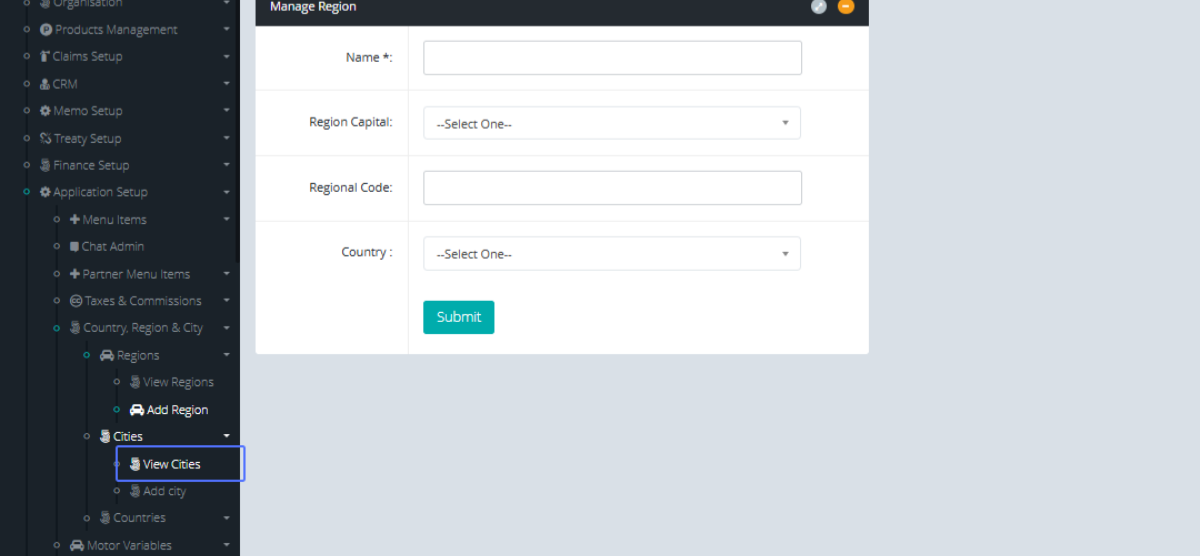Focus the Name input field
This screenshot has height=556, width=1200.
pos(612,58)
